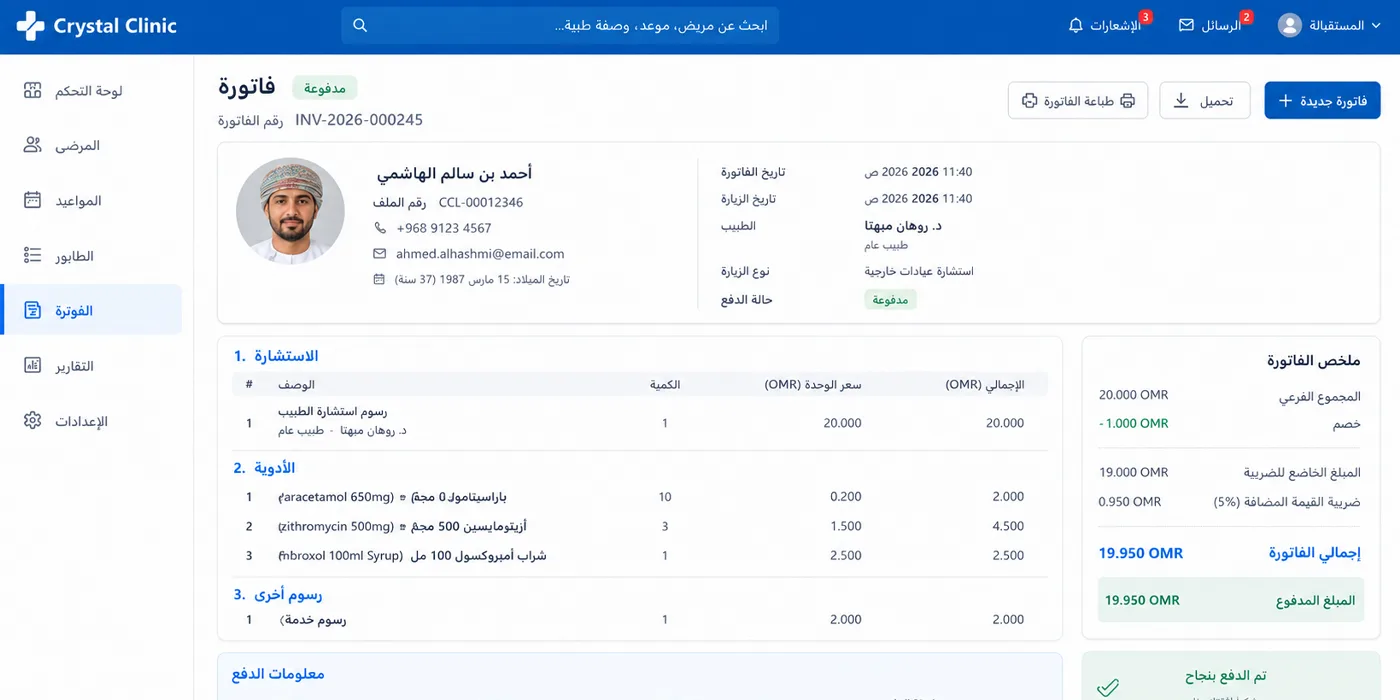This screenshot has height=700, width=1400.
Task: Click المبلغ المدفوع paid amount row
Action: [1231, 600]
